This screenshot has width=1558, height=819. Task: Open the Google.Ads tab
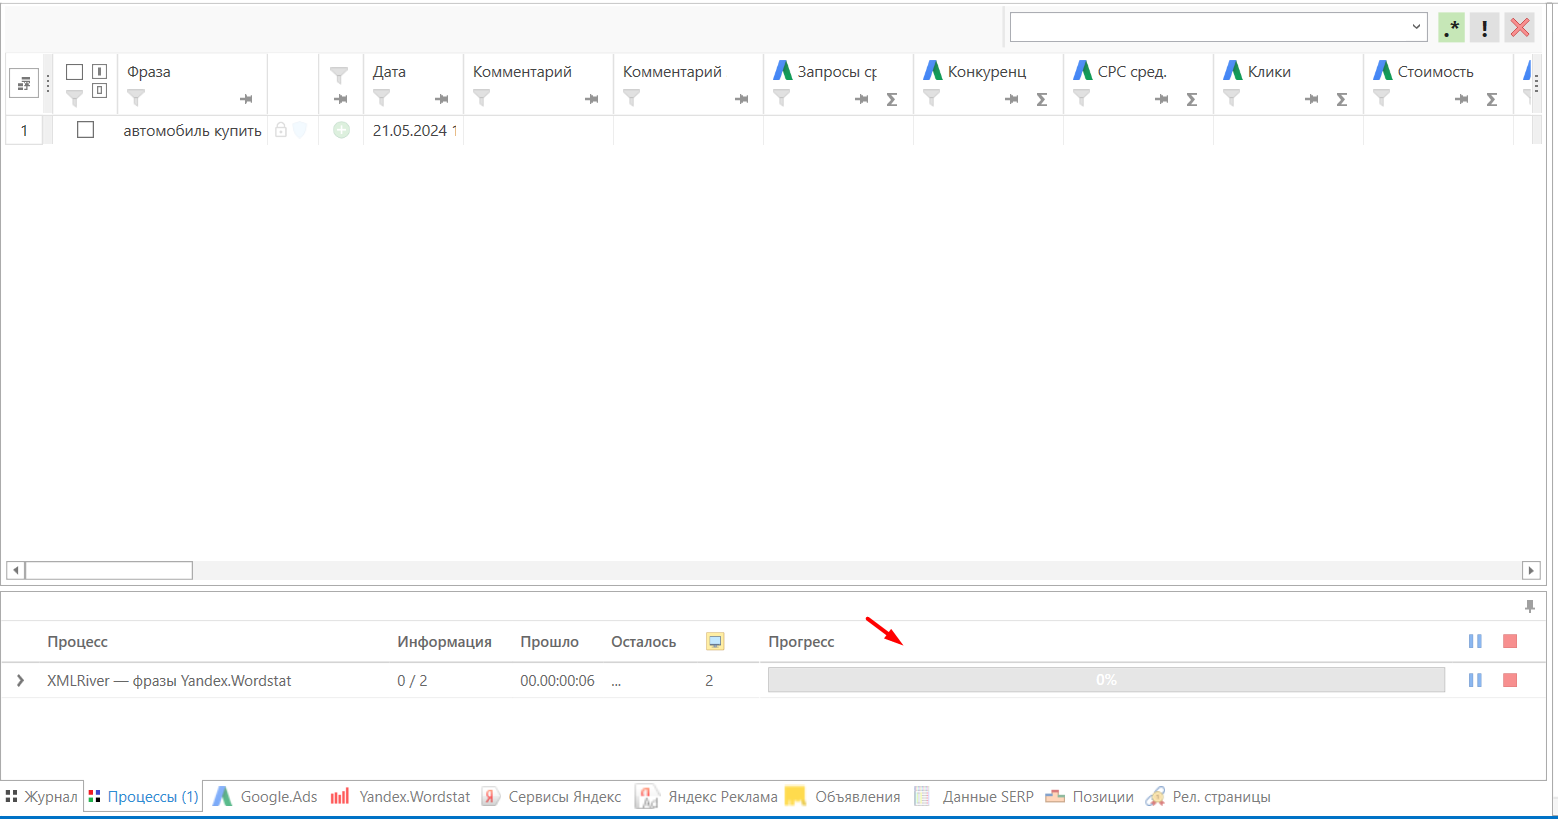[x=265, y=797]
